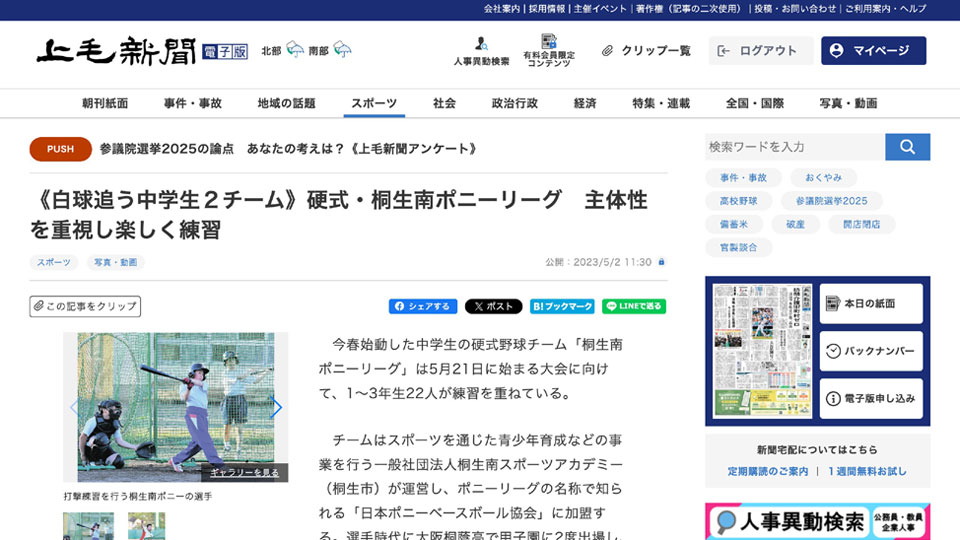Viewport: 960px width, 540px height.
Task: Send article via LINE
Action: coord(634,306)
